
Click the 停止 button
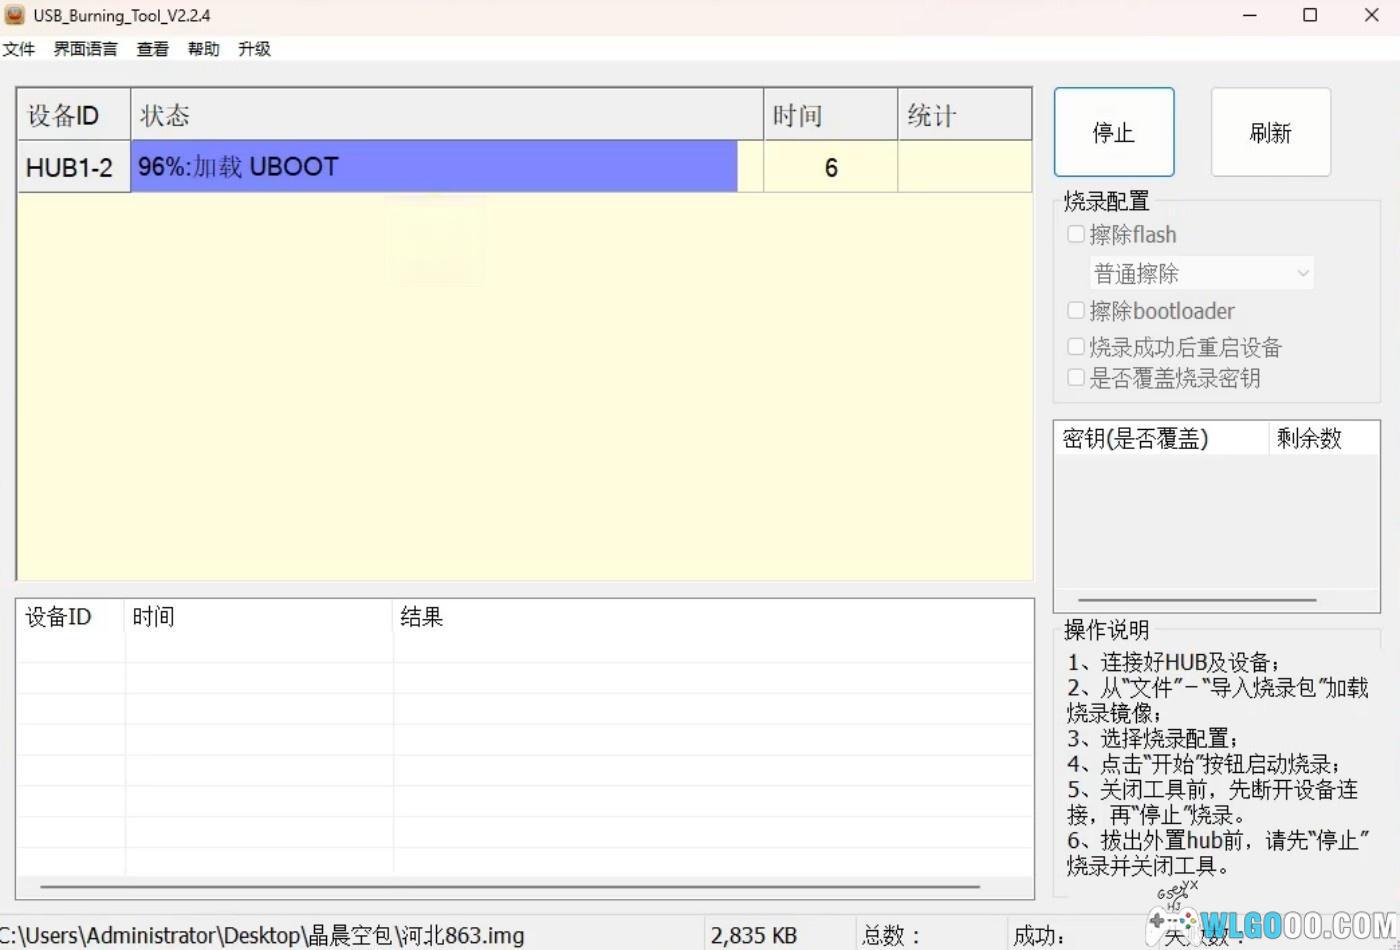[x=1113, y=132]
